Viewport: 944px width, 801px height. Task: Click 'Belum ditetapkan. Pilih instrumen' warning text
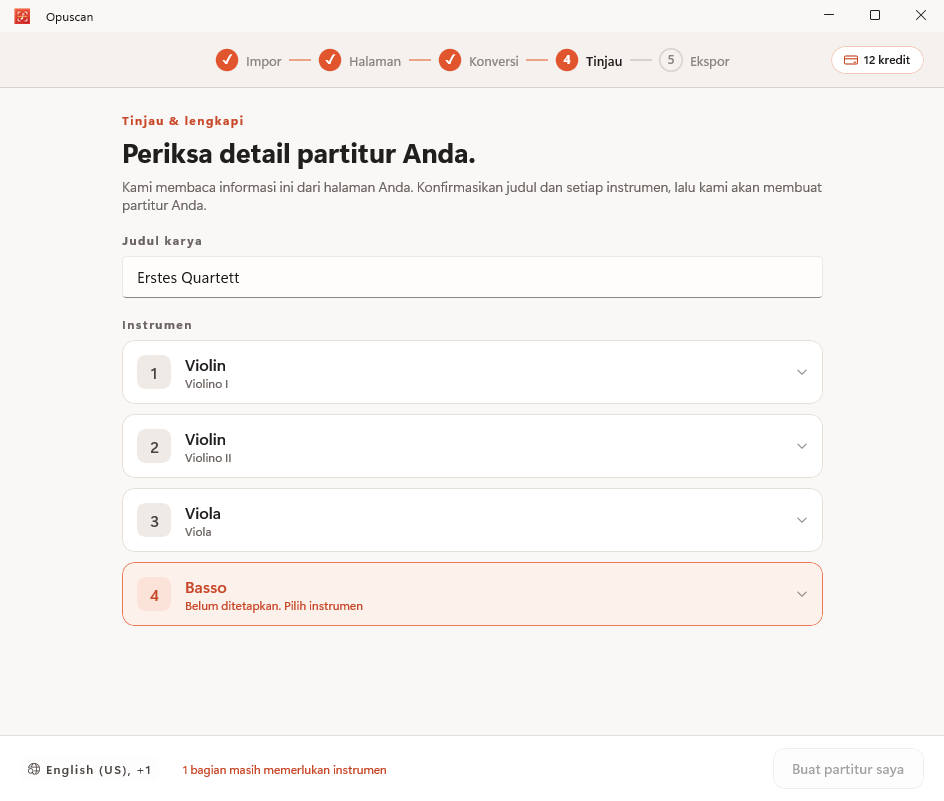[274, 606]
